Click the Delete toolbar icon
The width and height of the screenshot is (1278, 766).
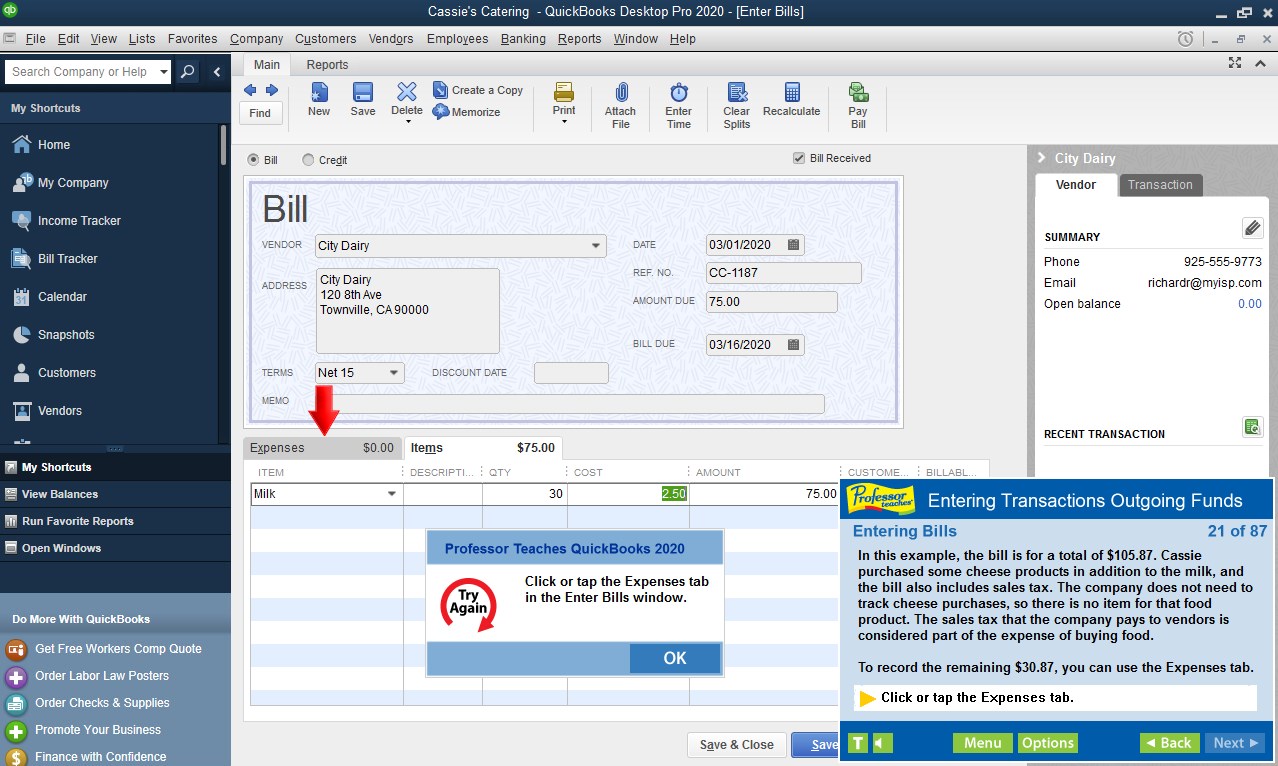[x=407, y=92]
